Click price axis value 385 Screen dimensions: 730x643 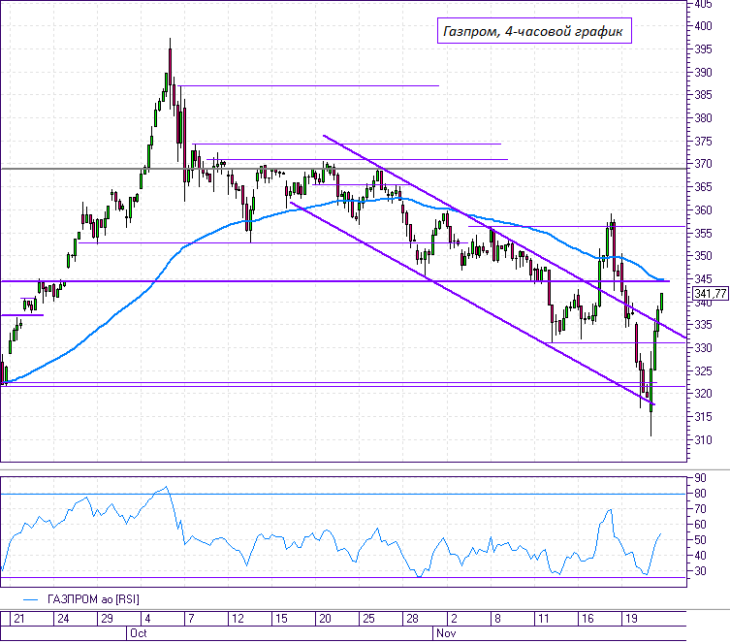(703, 95)
